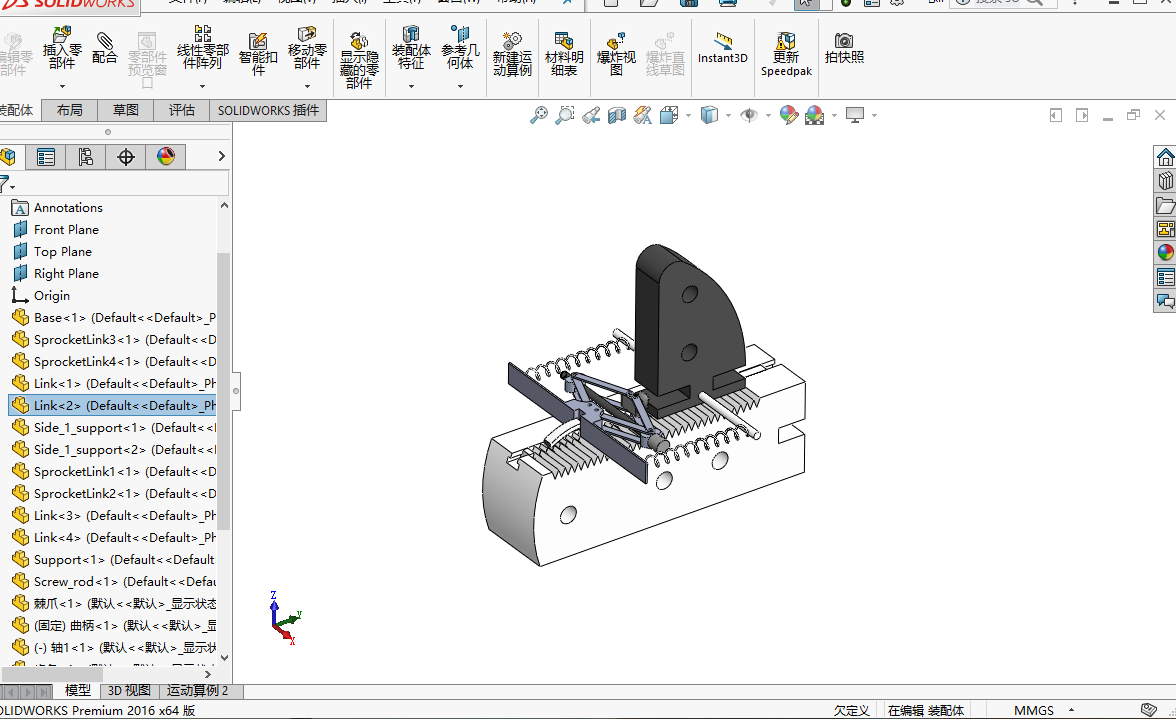This screenshot has width=1176, height=719.
Task: Select the Mate (配合) tool
Action: [104, 48]
